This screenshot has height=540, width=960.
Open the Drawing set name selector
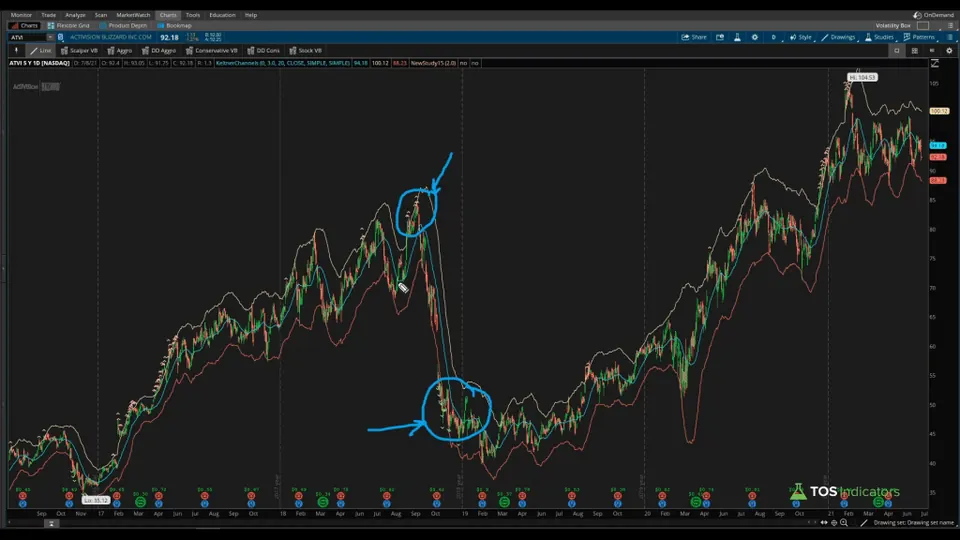[x=913, y=523]
